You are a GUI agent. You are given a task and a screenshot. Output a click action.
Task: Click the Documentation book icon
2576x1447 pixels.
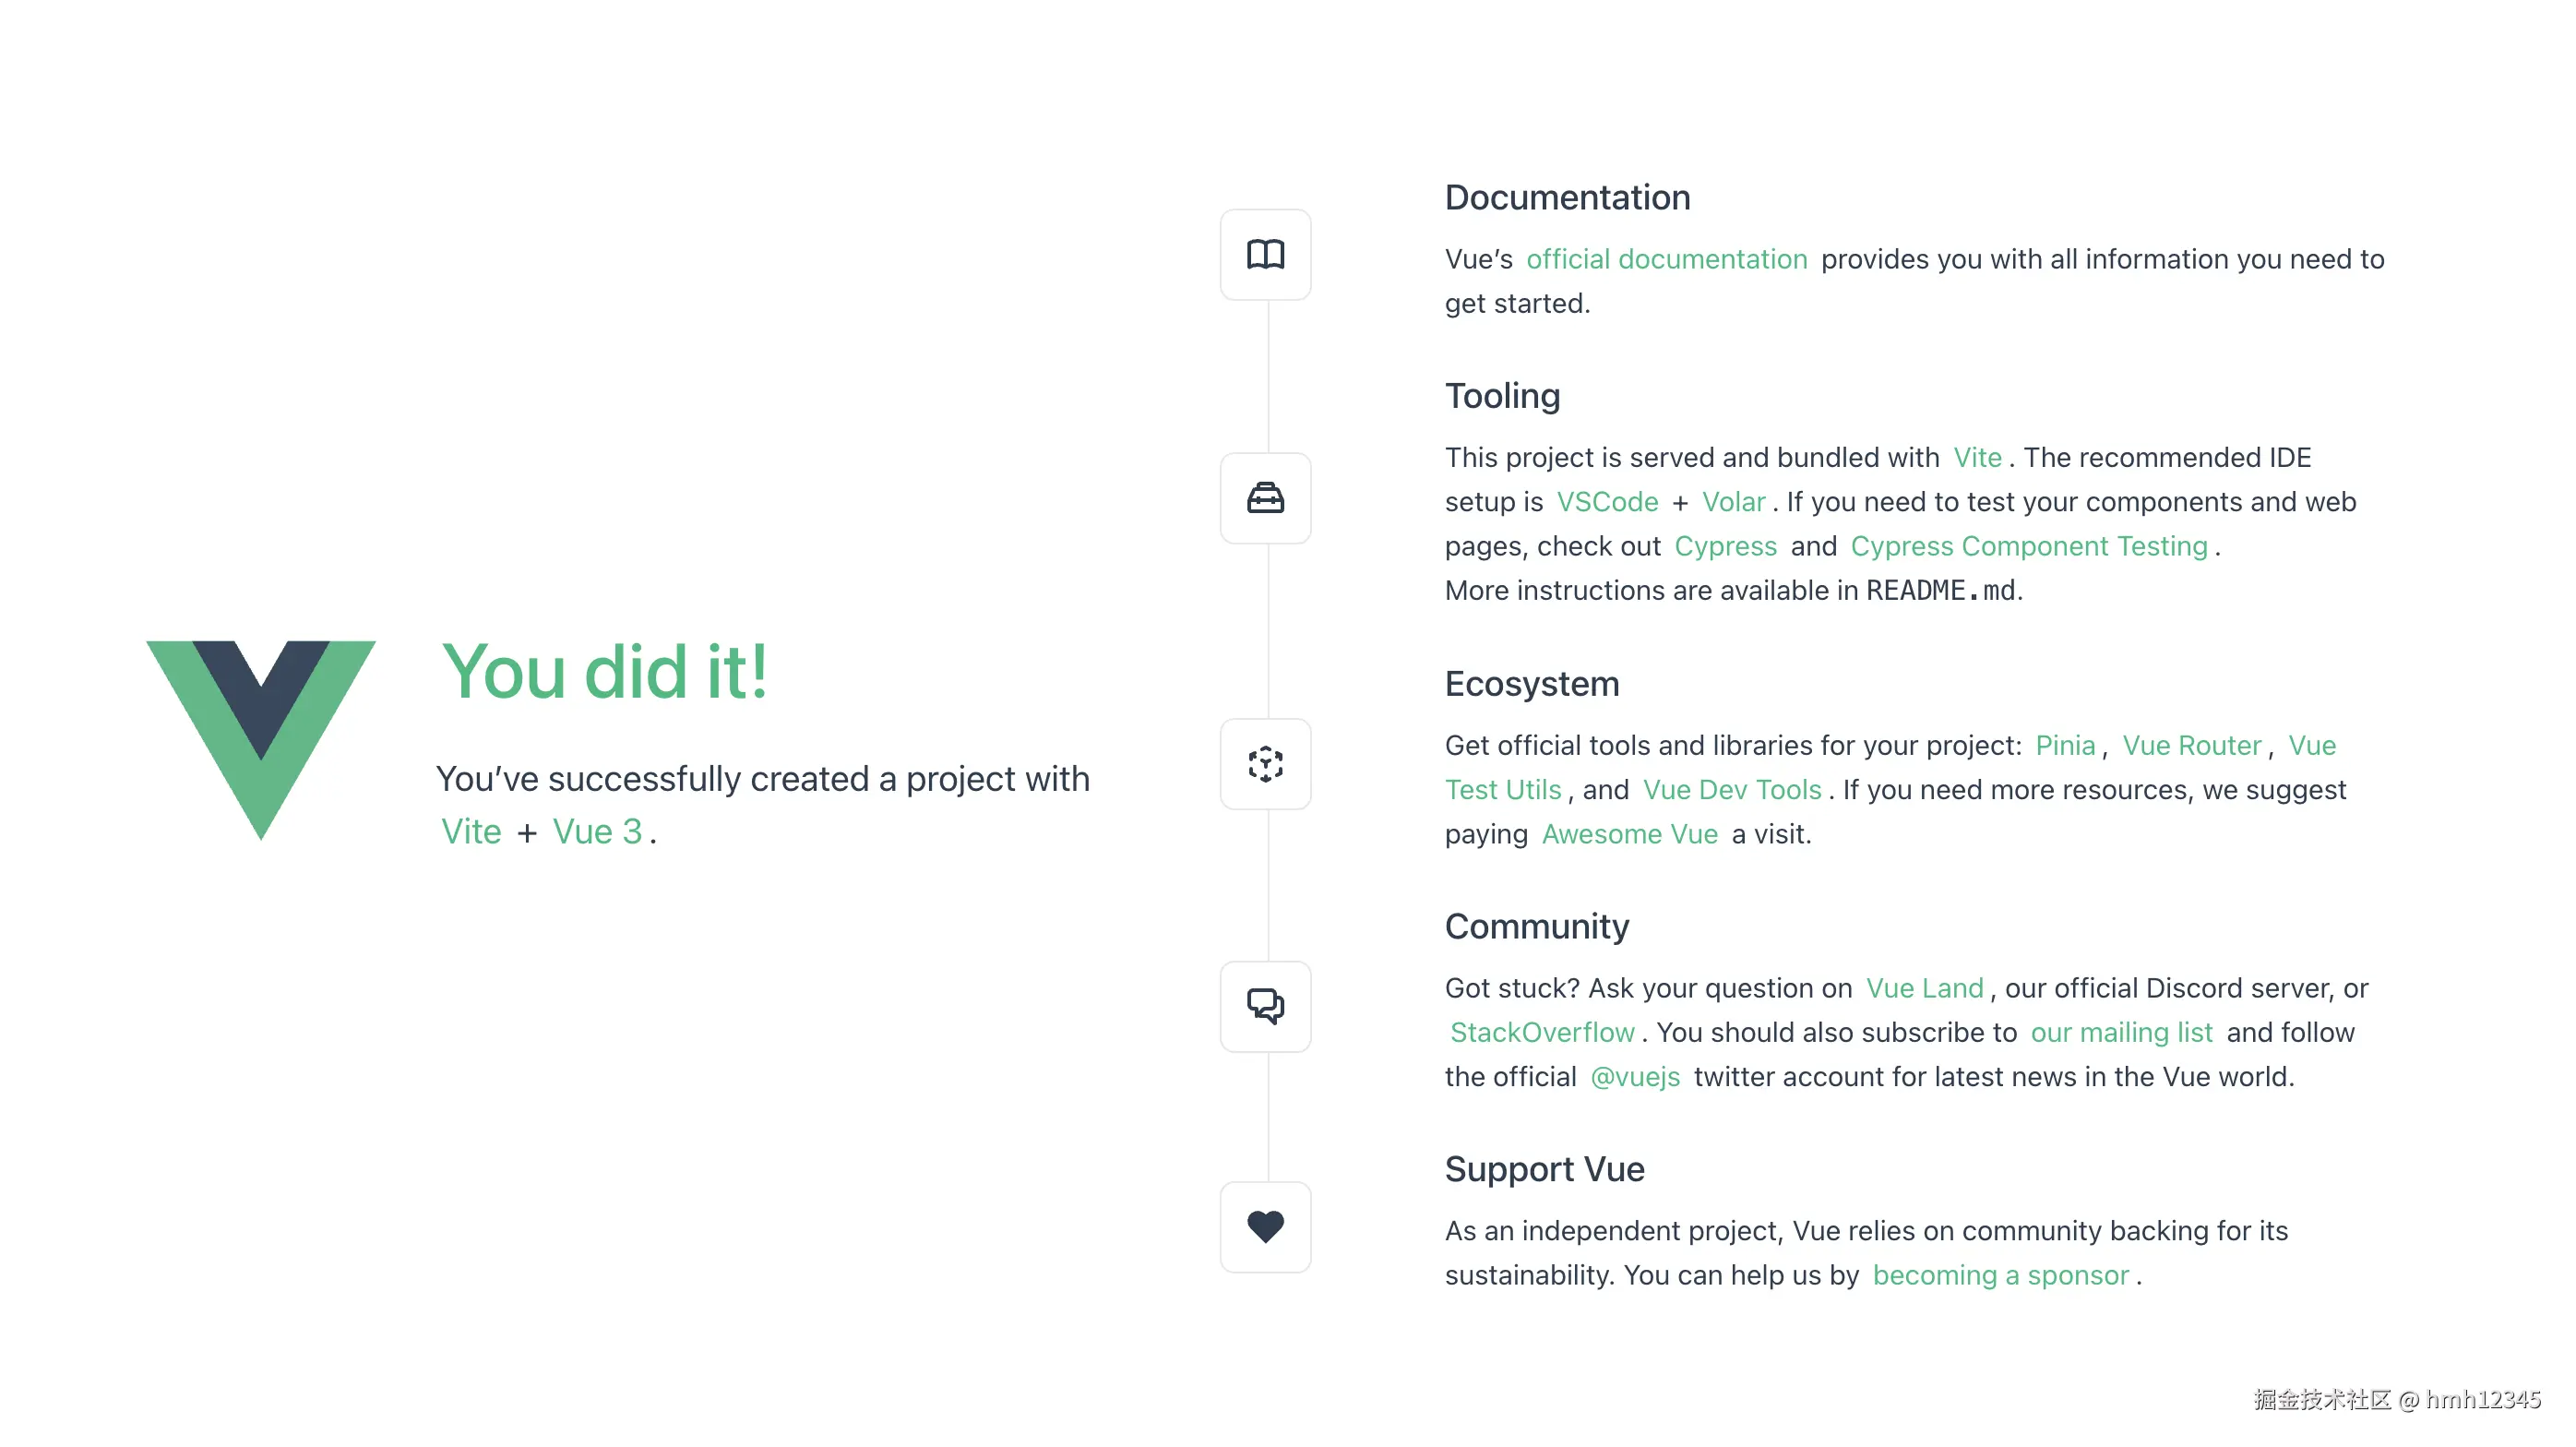point(1265,254)
